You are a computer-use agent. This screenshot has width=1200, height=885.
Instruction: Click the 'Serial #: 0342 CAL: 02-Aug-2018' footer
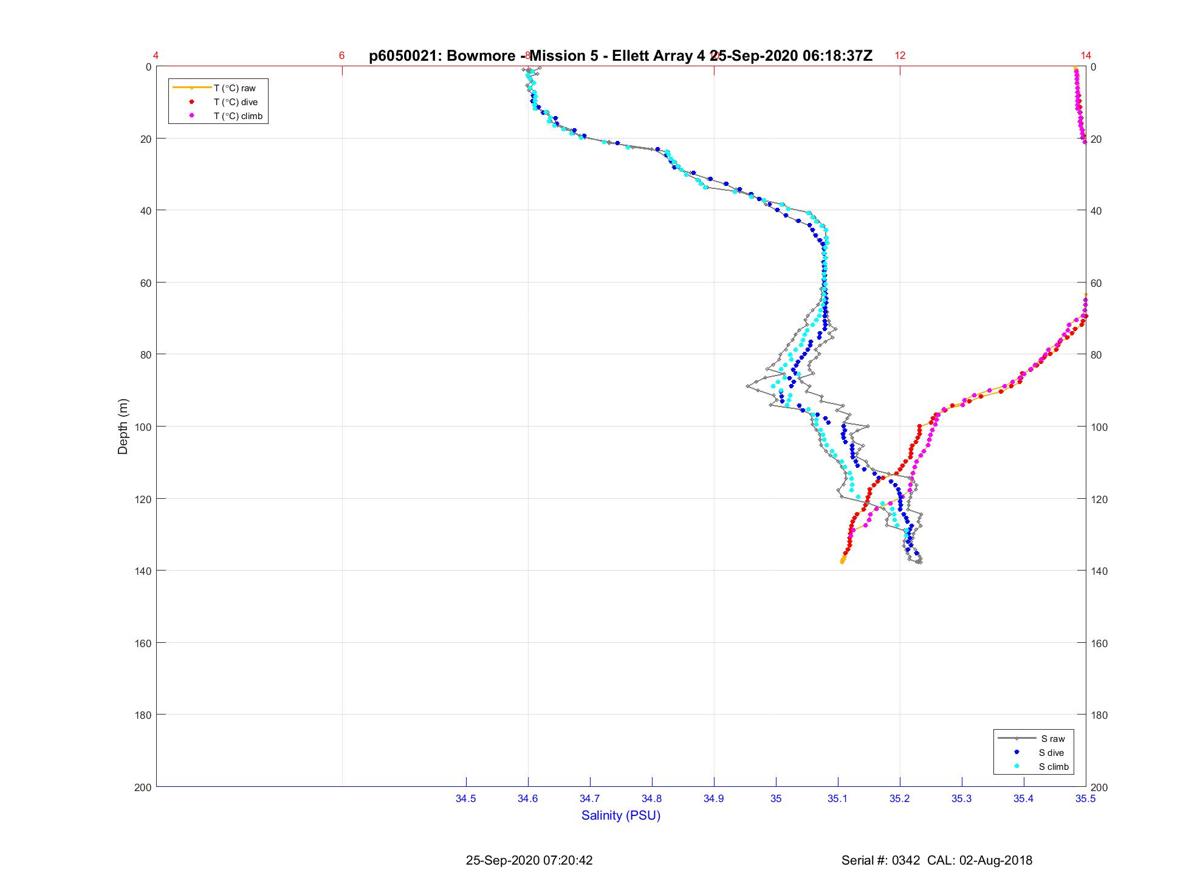pos(938,860)
